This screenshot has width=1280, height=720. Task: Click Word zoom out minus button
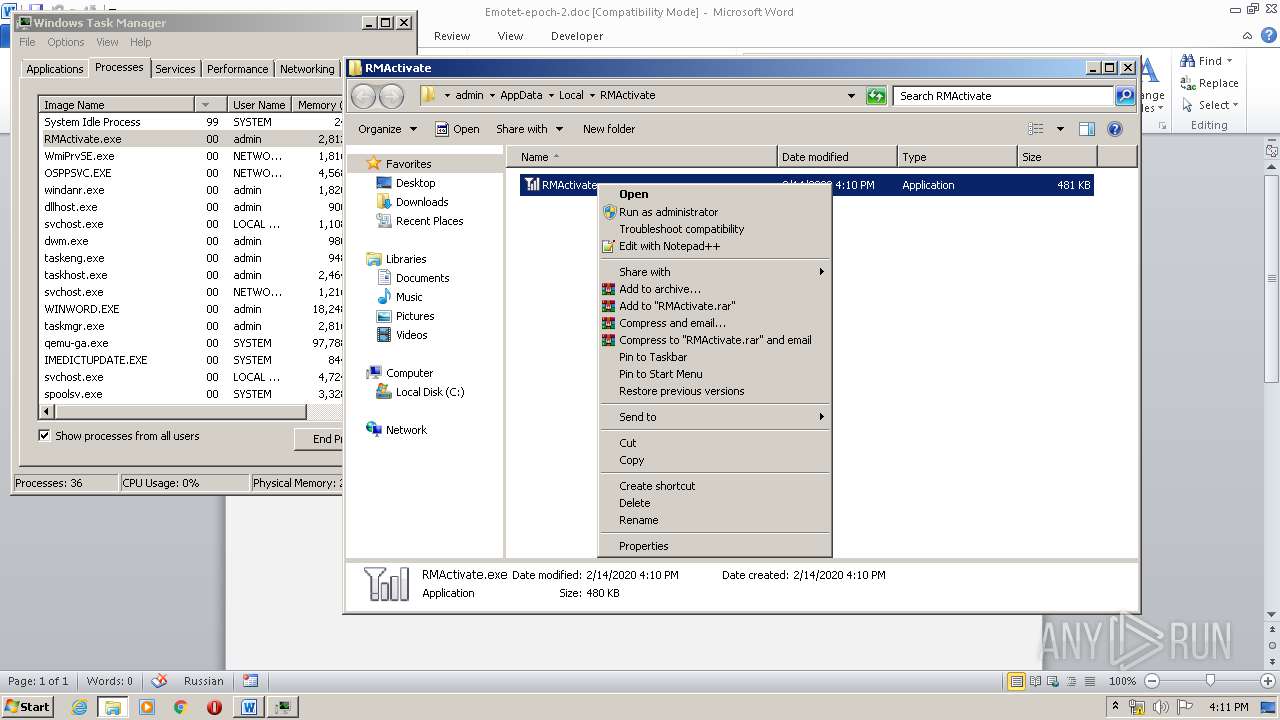coord(1151,681)
